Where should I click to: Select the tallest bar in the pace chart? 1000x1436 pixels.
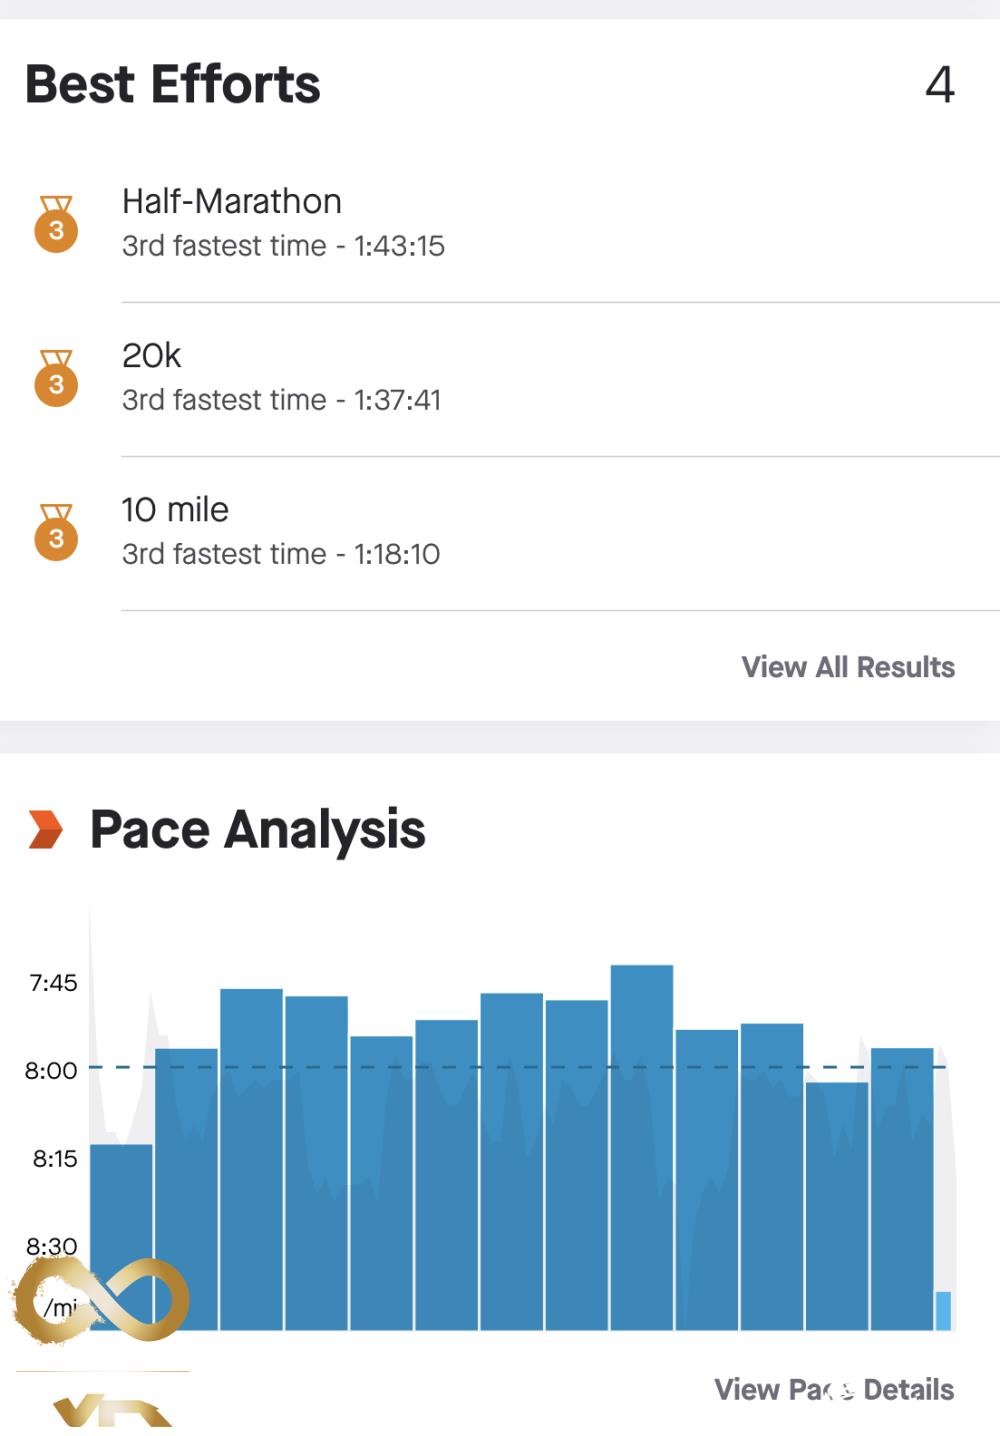[641, 1146]
